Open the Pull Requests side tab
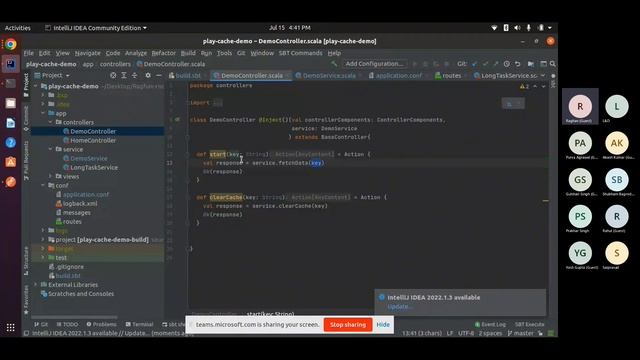The height and width of the screenshot is (360, 640). click(x=26, y=160)
